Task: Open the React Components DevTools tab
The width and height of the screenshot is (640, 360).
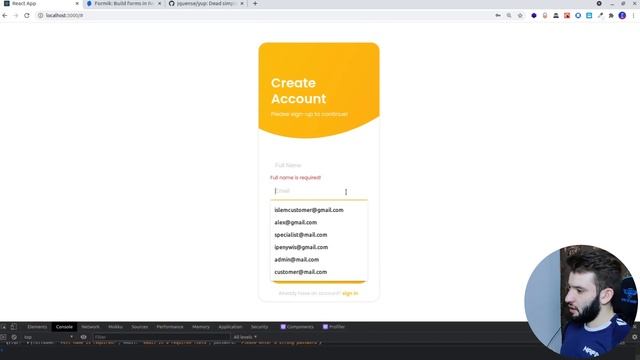Action: click(x=297, y=327)
